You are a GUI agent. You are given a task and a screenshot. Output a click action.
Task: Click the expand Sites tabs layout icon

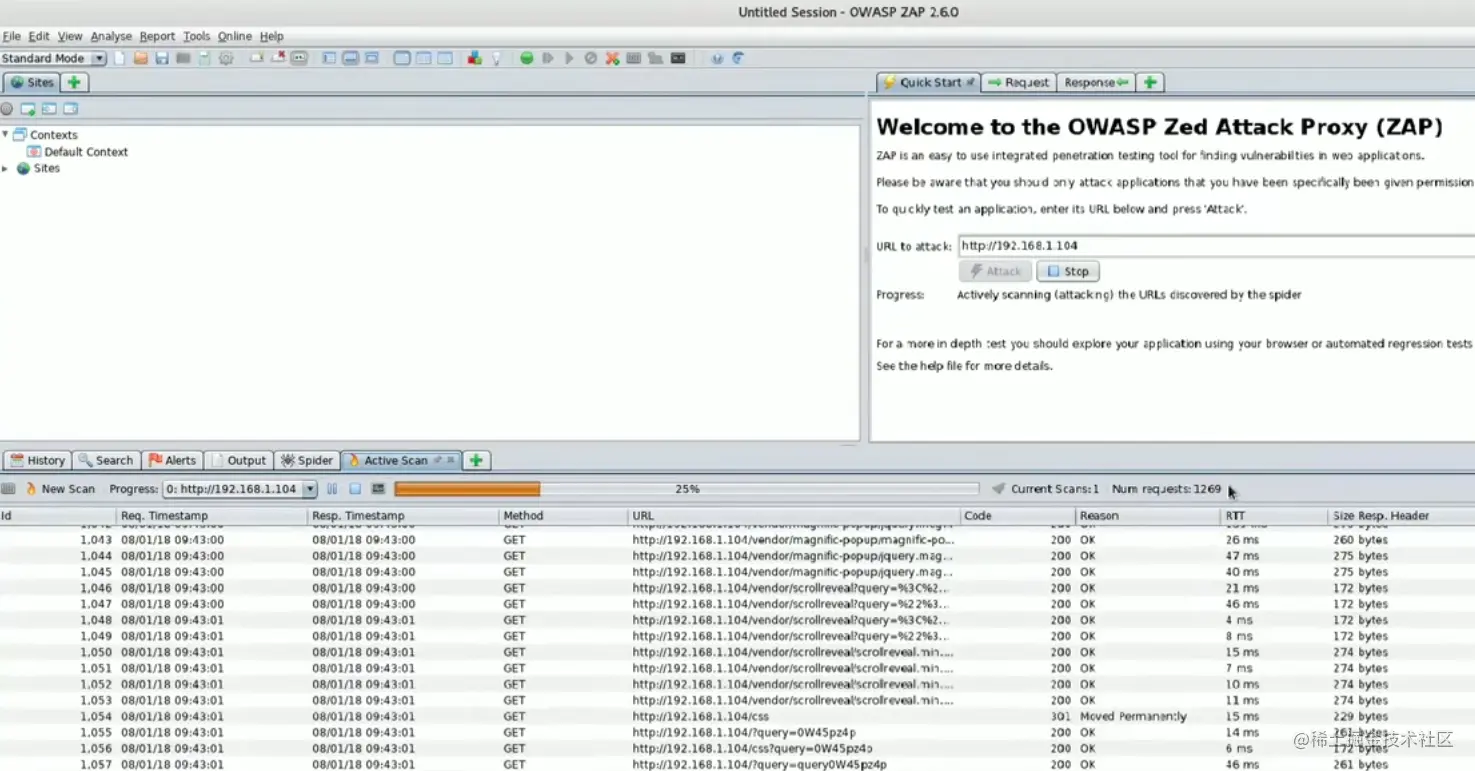pos(329,58)
